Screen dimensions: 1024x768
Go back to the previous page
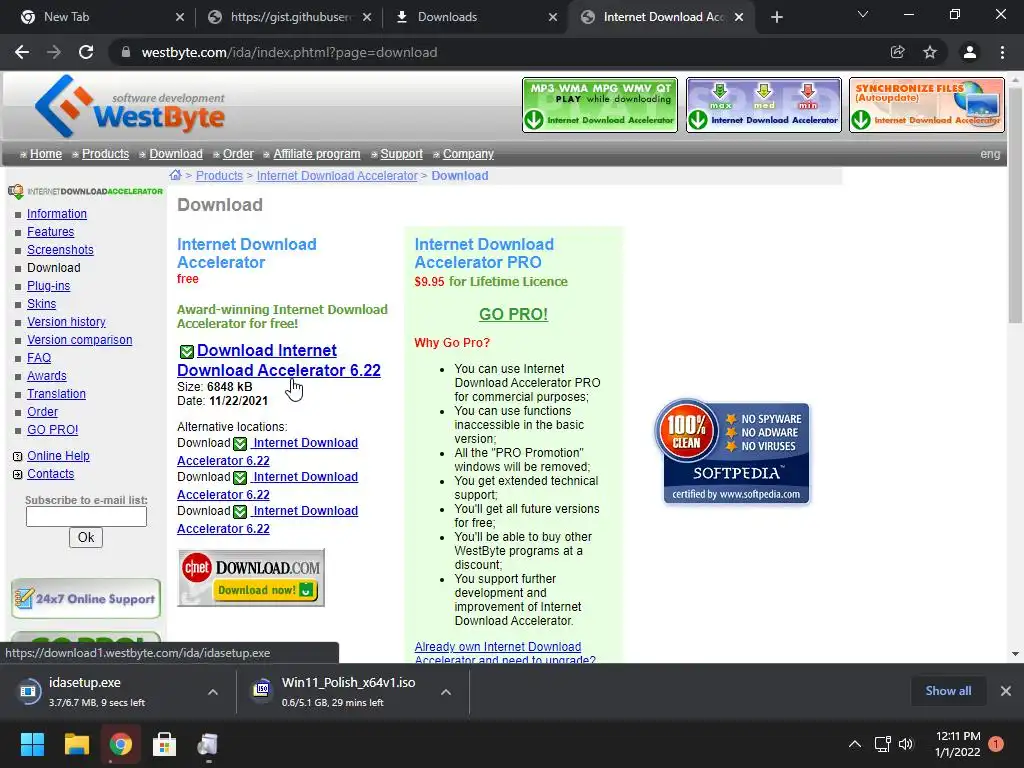point(22,52)
